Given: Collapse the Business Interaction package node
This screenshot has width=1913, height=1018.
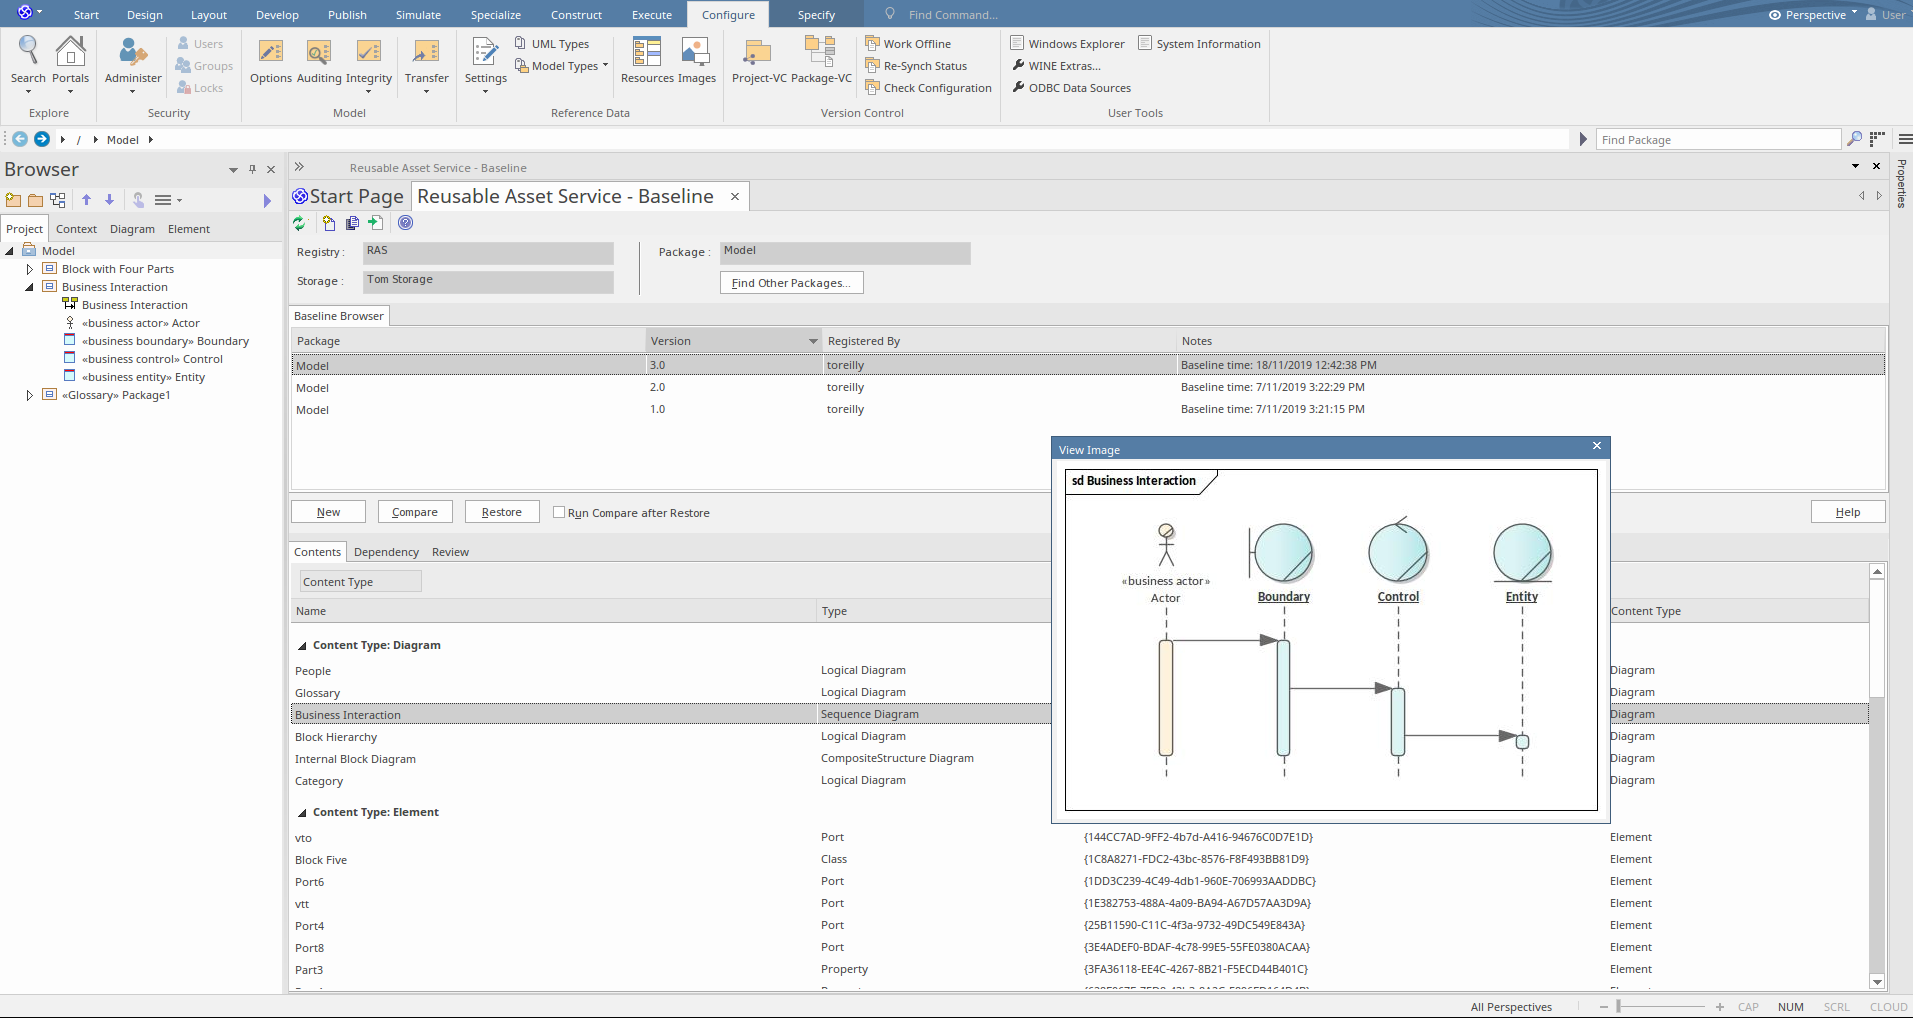Looking at the screenshot, I should (x=29, y=287).
